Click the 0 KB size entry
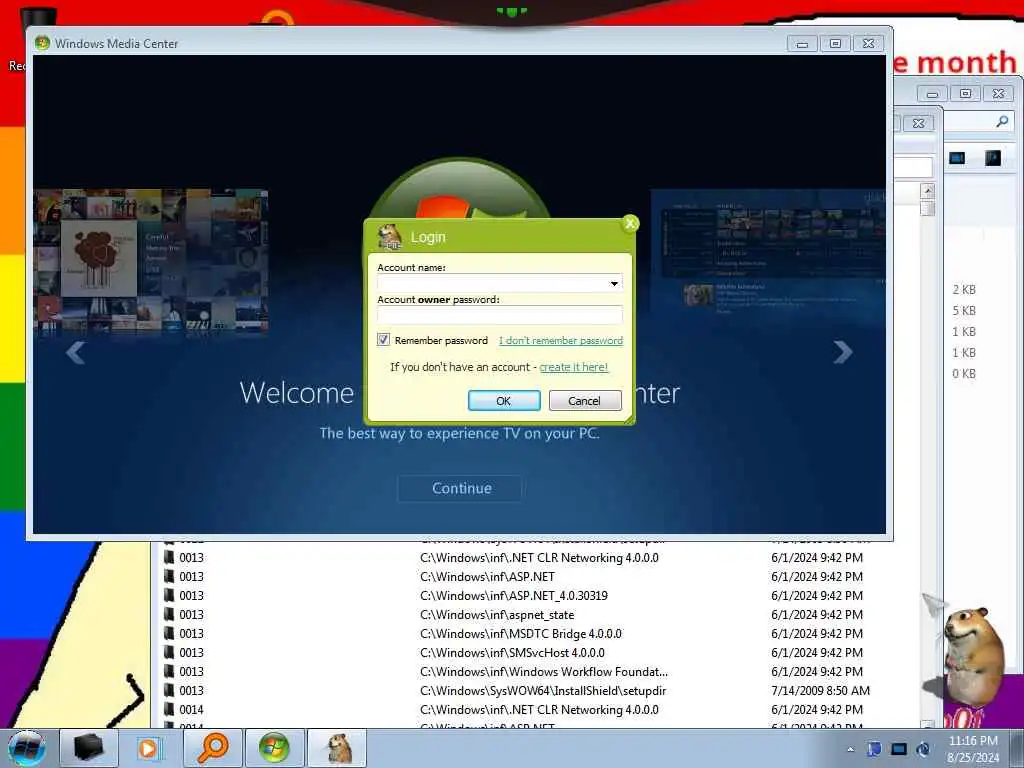 pos(964,374)
